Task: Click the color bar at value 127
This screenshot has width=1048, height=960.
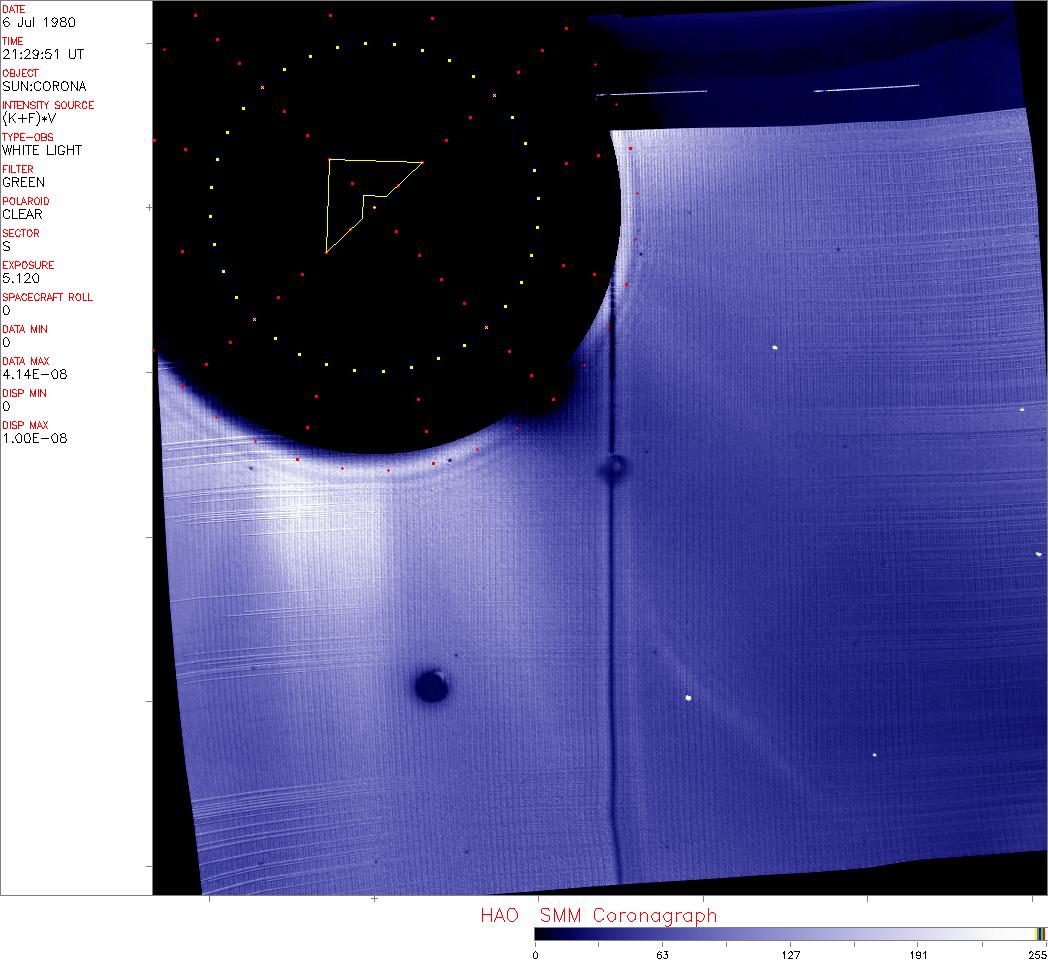Action: pyautogui.click(x=790, y=933)
